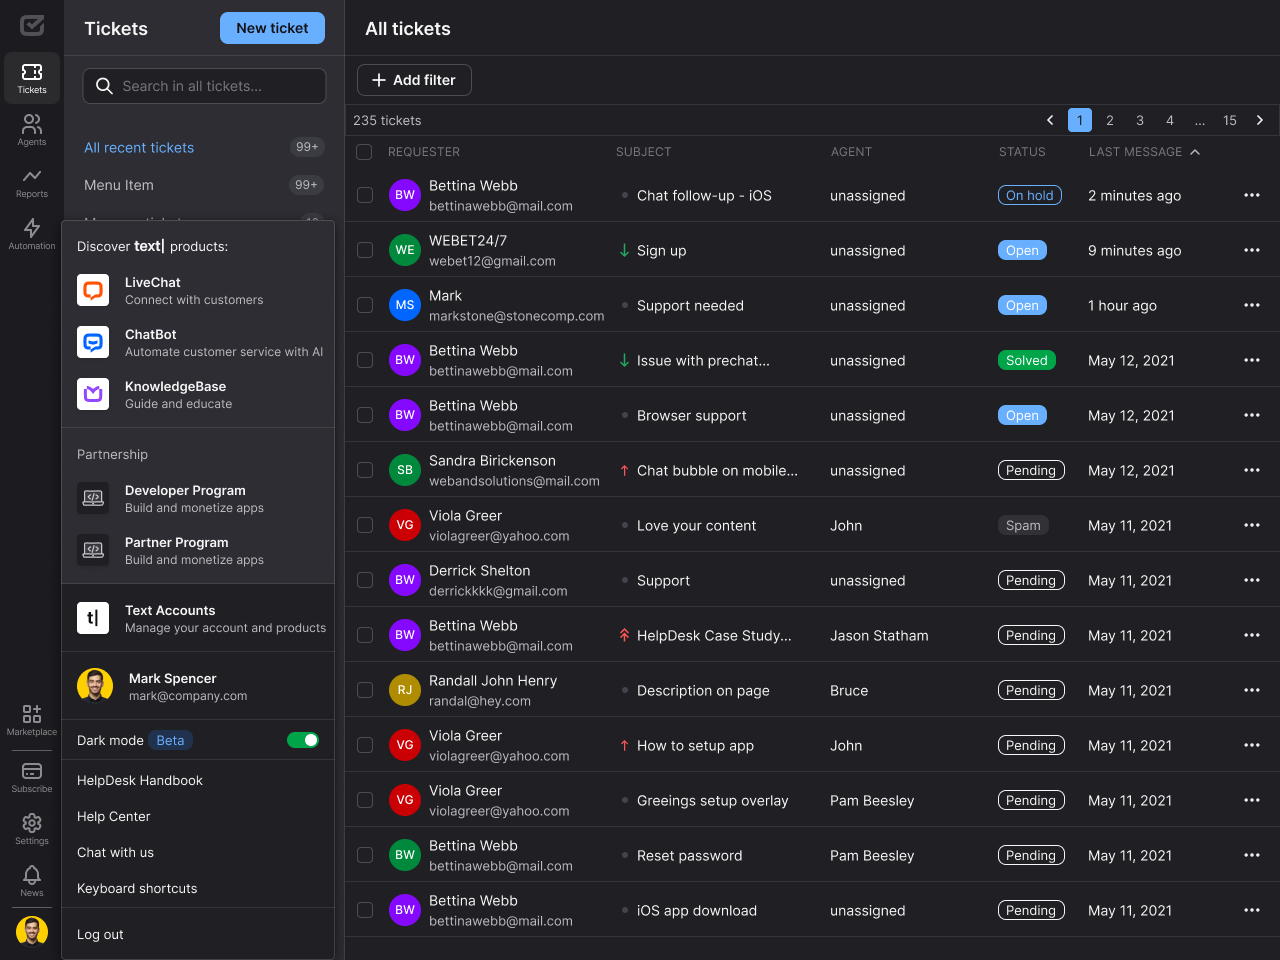The height and width of the screenshot is (960, 1280).
Task: Select checkbox for Sandra Birickenson ticket
Action: [365, 470]
